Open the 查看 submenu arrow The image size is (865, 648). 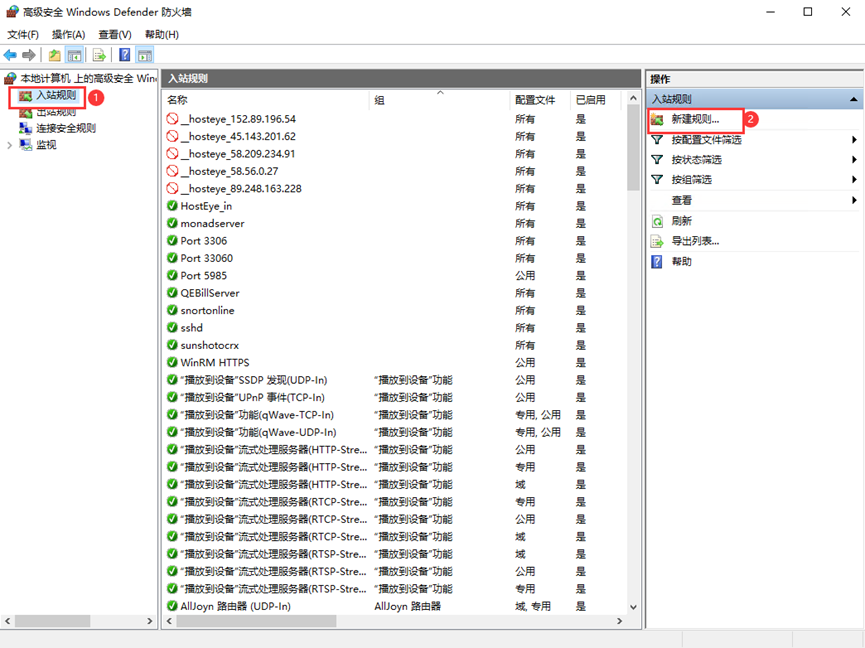click(x=854, y=200)
